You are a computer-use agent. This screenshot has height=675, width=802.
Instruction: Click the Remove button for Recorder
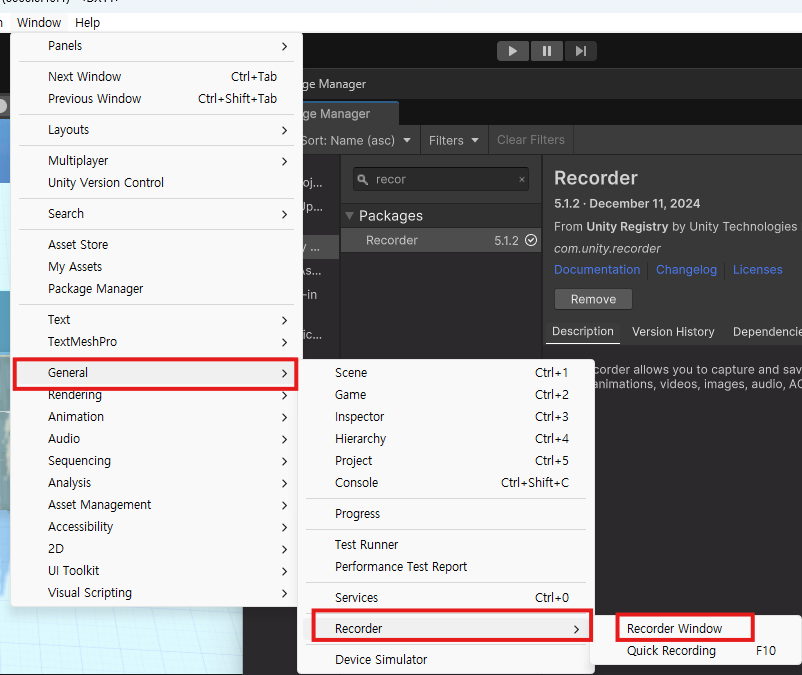593,299
